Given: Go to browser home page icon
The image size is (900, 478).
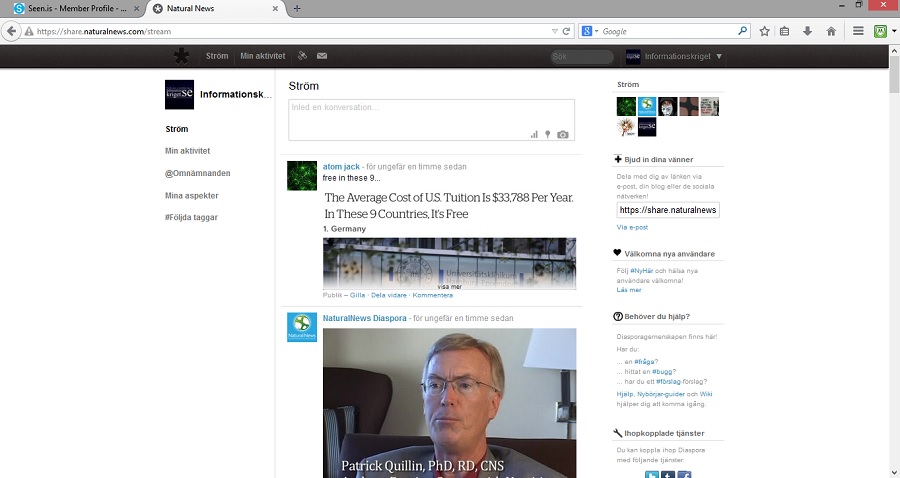Looking at the screenshot, I should 830,31.
